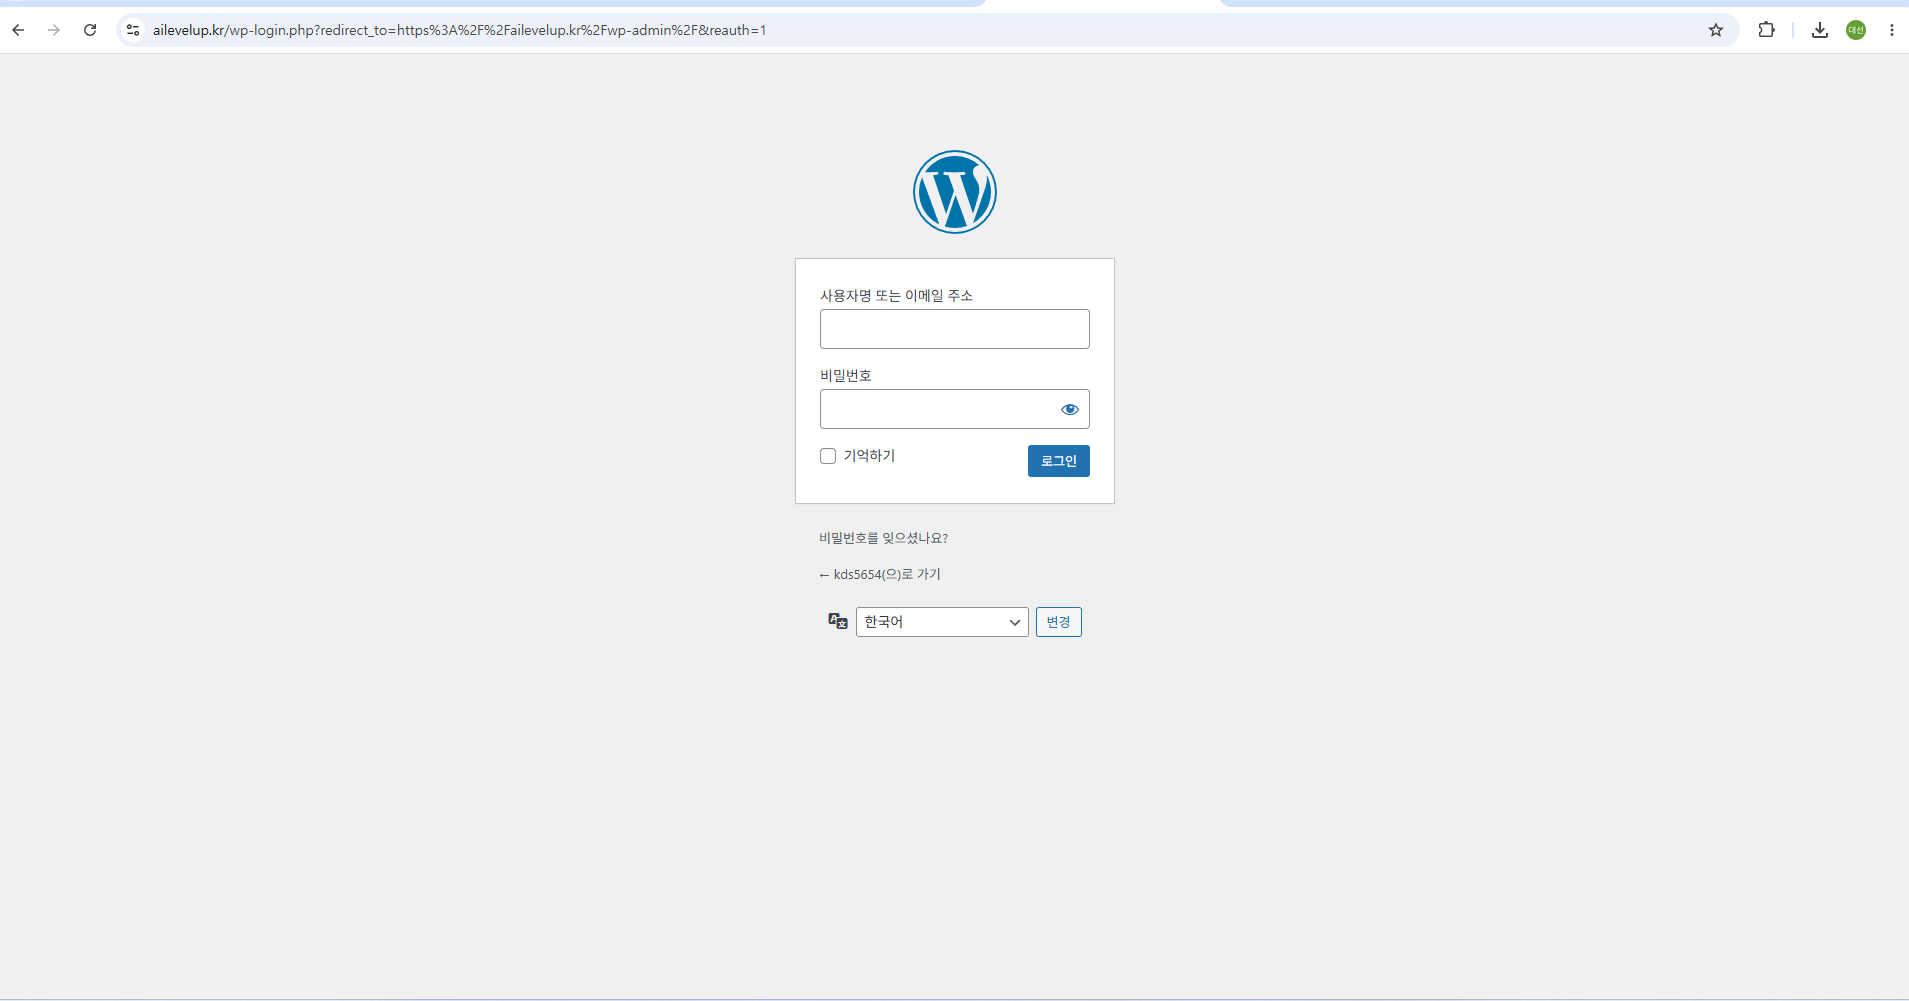Open the Chrome three-dot menu
The width and height of the screenshot is (1909, 1001).
click(x=1892, y=30)
